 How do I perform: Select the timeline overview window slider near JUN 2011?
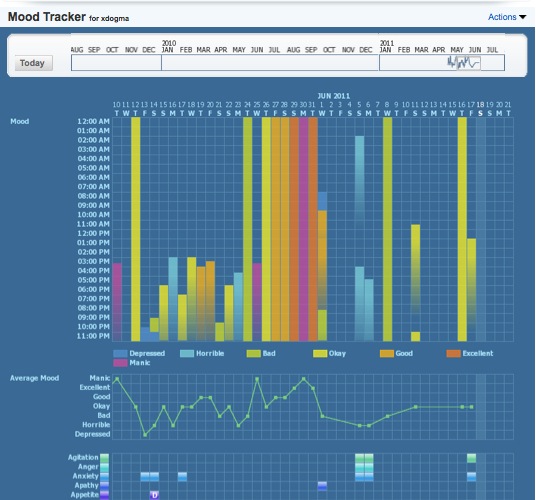coord(469,63)
